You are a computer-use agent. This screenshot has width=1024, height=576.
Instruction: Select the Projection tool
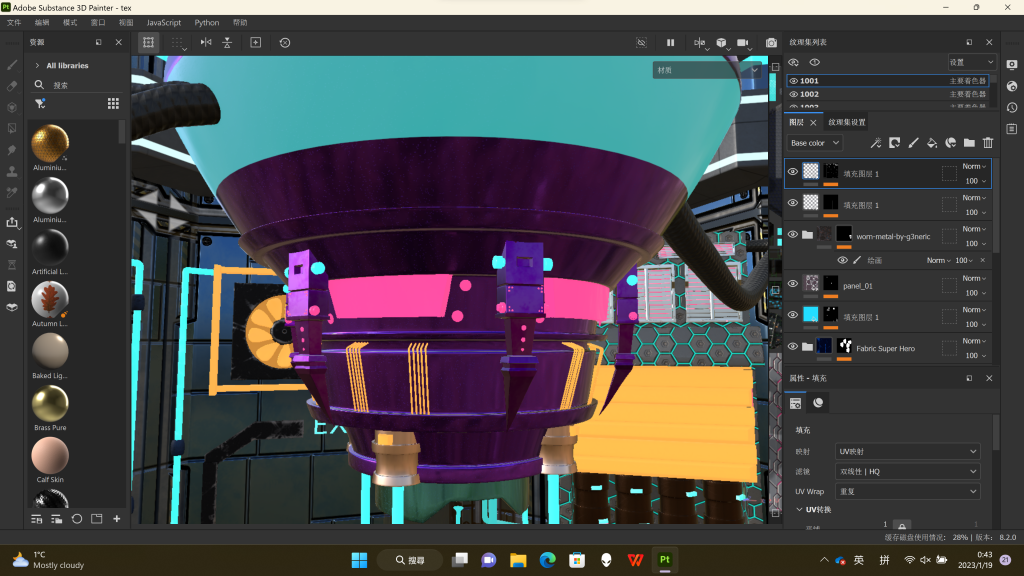tap(12, 107)
